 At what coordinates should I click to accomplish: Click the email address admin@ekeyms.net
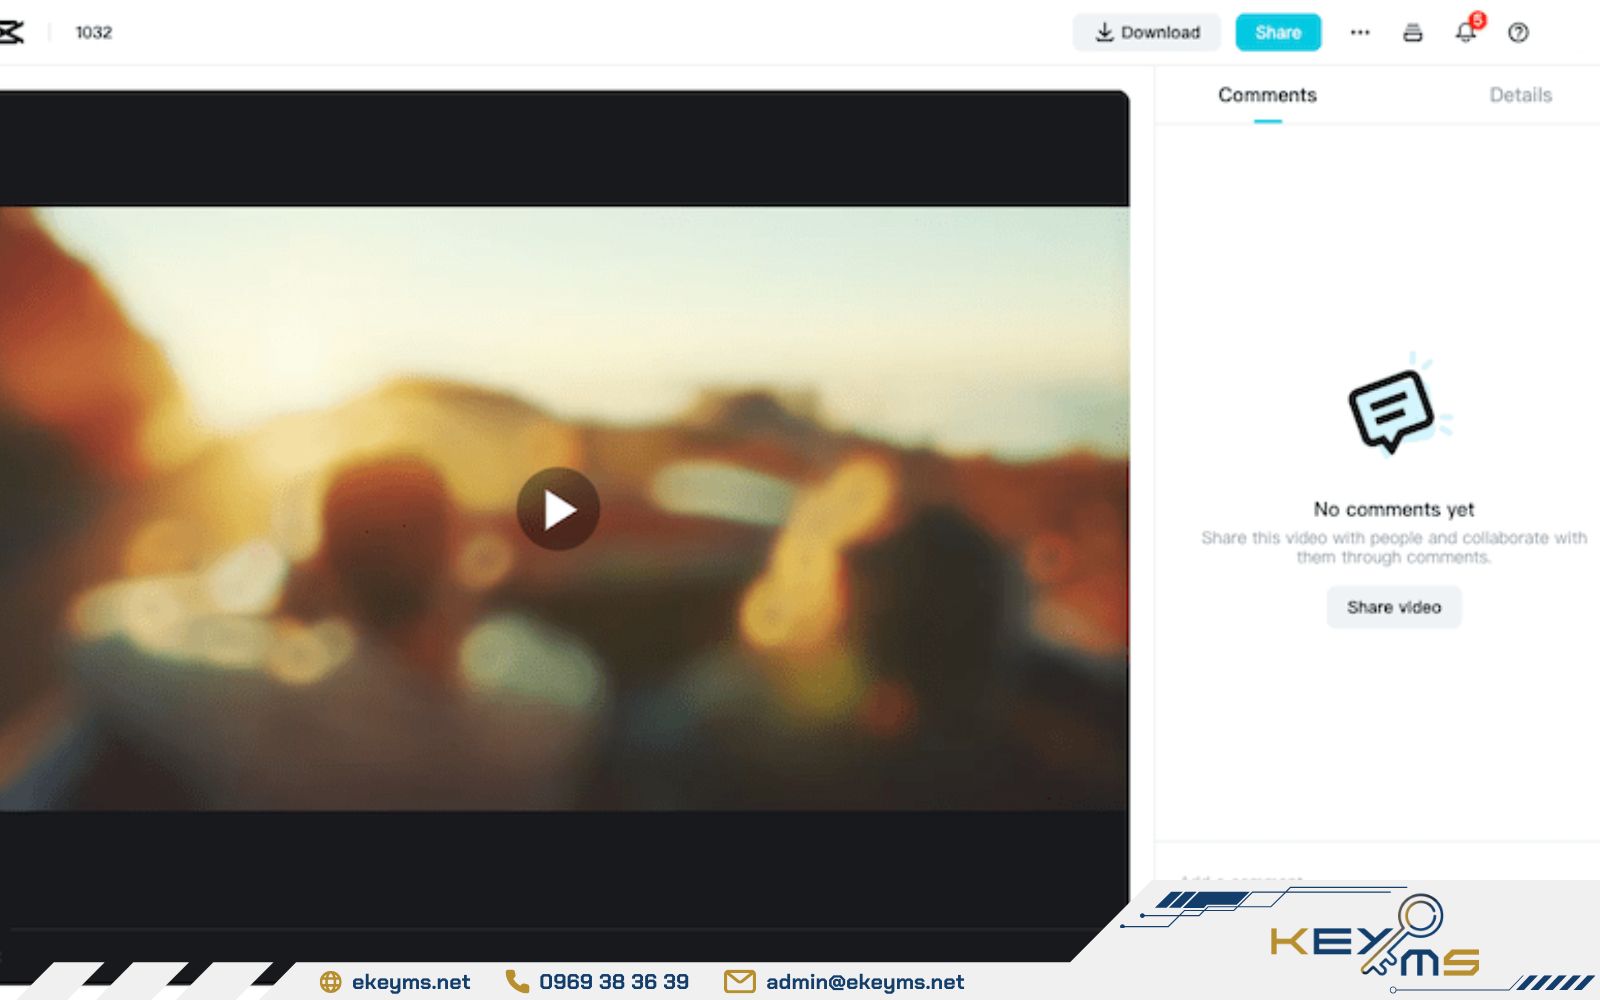tap(864, 981)
